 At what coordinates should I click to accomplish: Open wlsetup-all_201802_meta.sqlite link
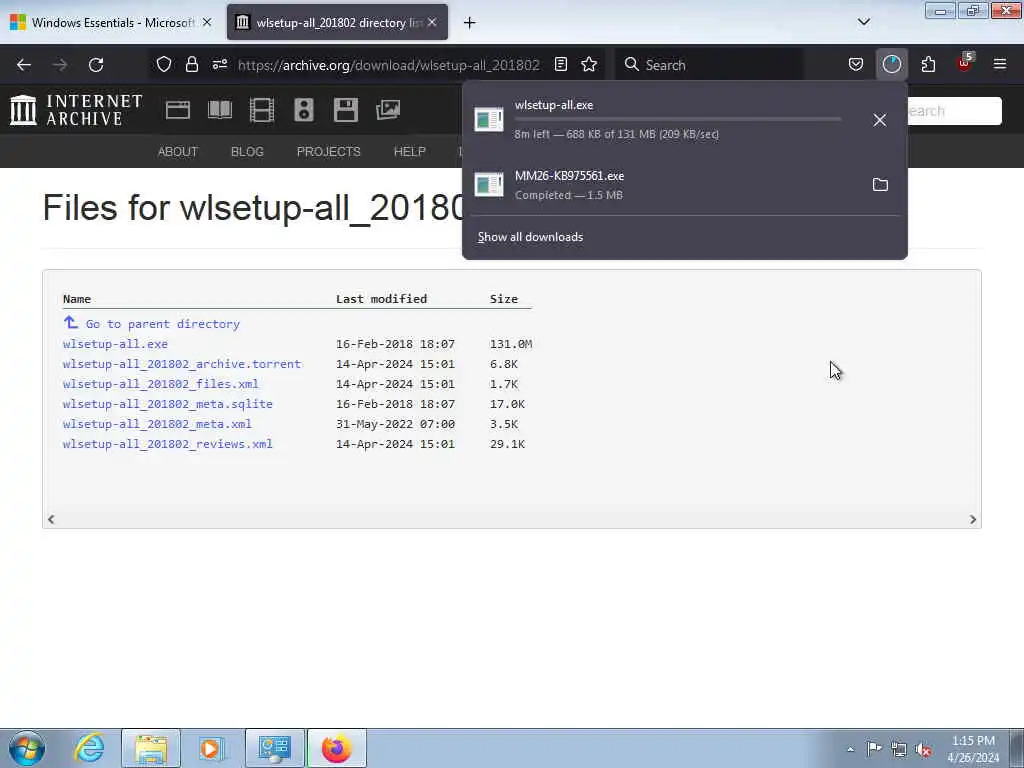168,404
